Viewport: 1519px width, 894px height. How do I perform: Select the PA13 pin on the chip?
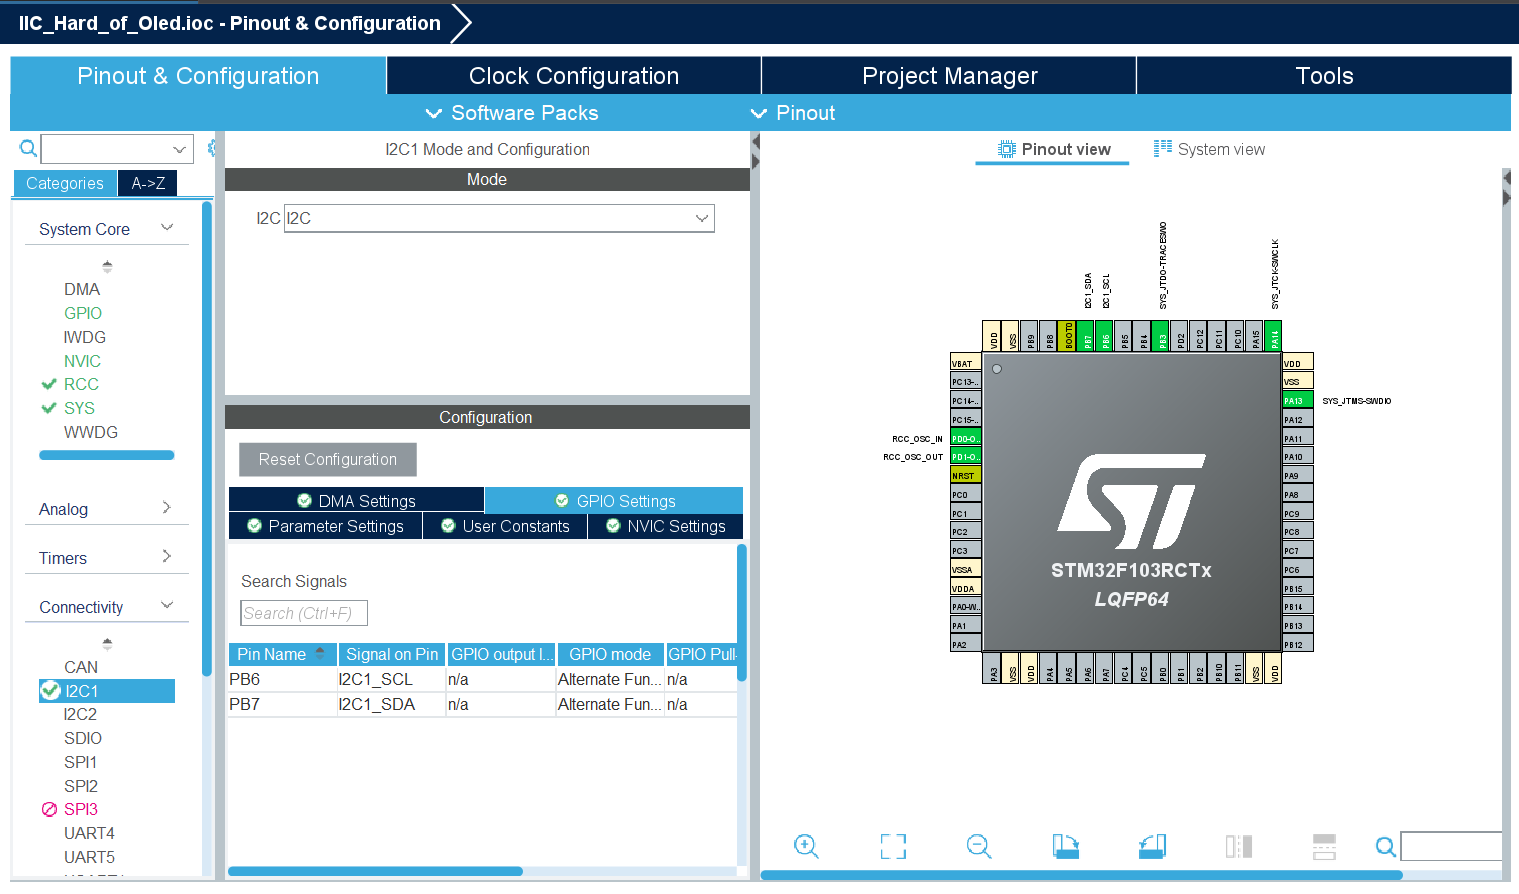pyautogui.click(x=1297, y=400)
